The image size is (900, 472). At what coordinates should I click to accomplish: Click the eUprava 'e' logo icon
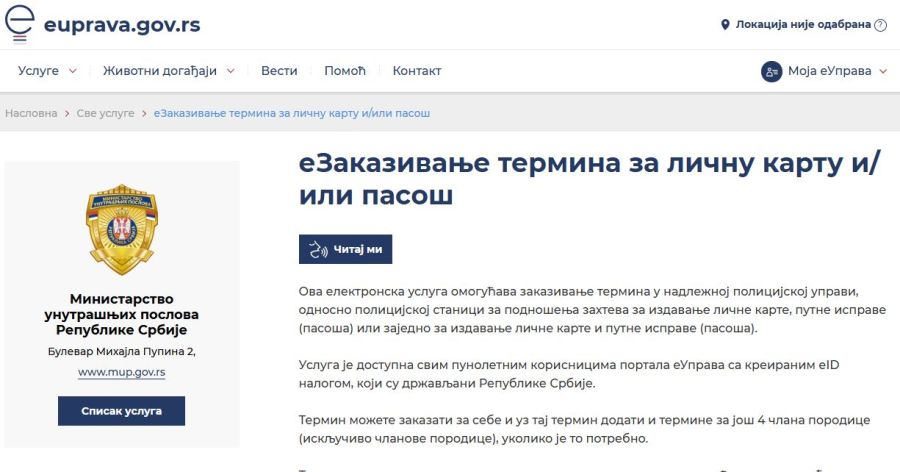[20, 24]
